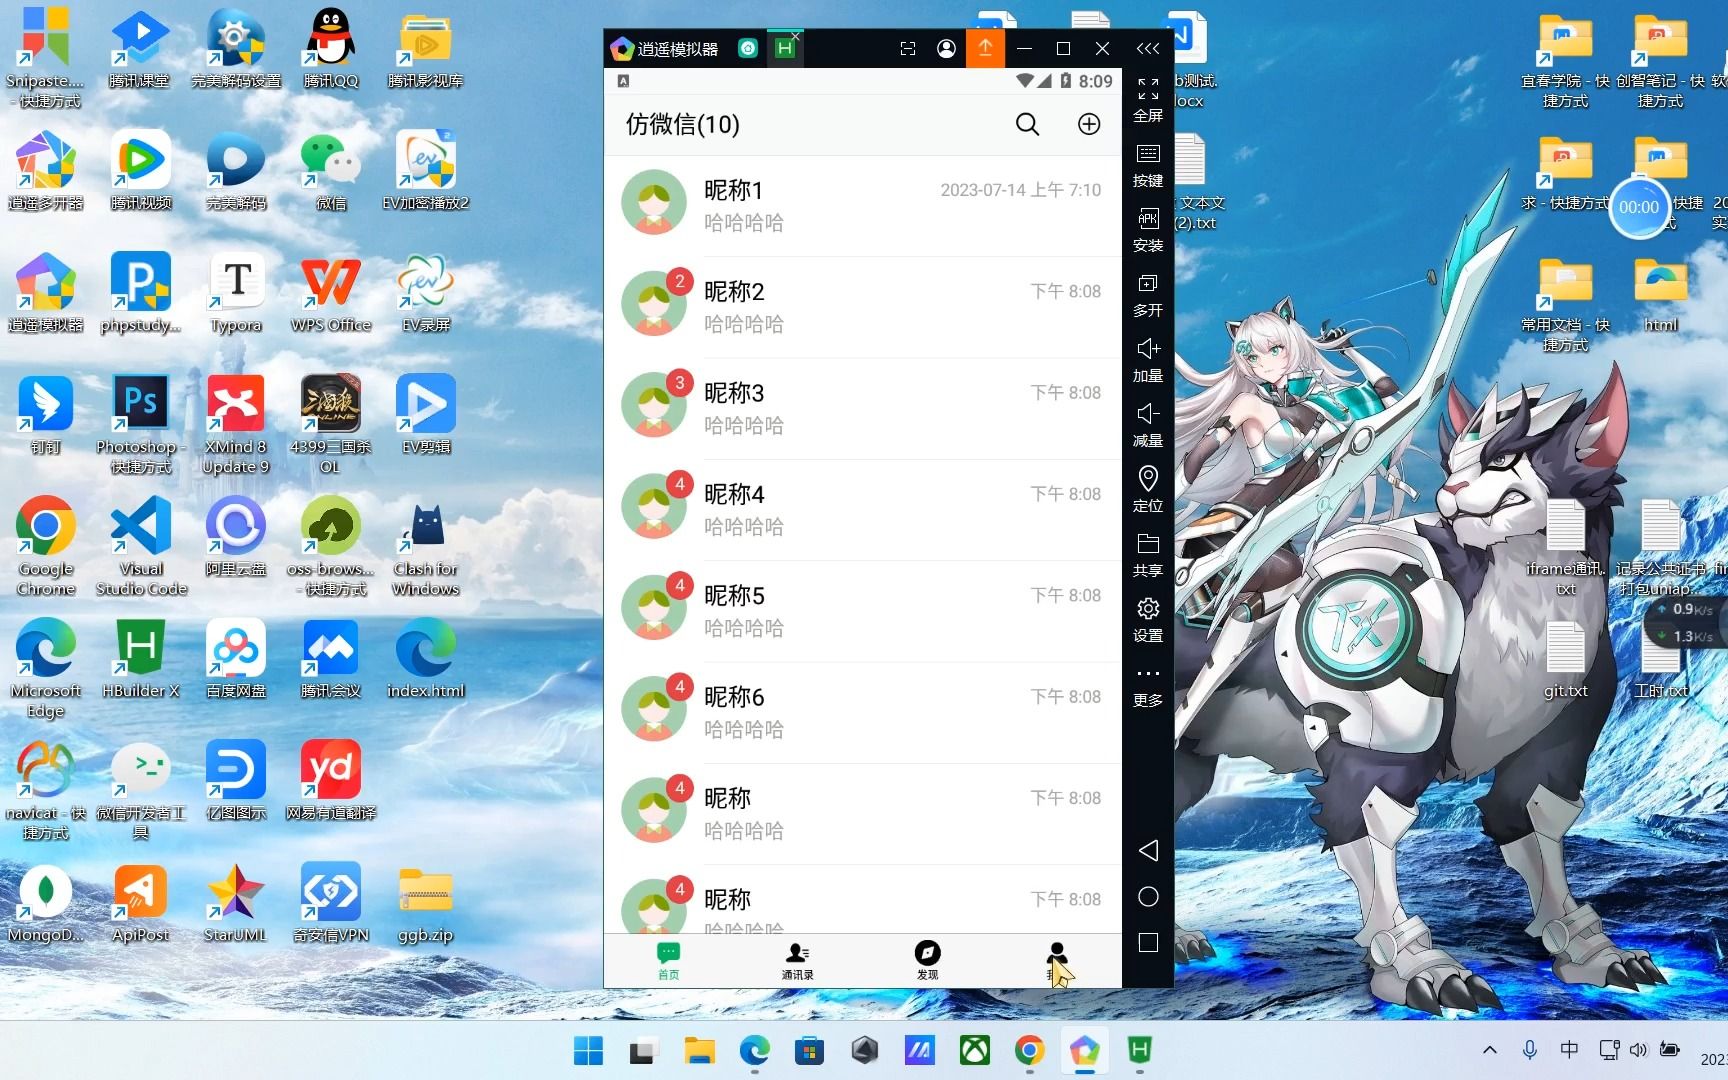Click the Windows Start button

[x=588, y=1050]
